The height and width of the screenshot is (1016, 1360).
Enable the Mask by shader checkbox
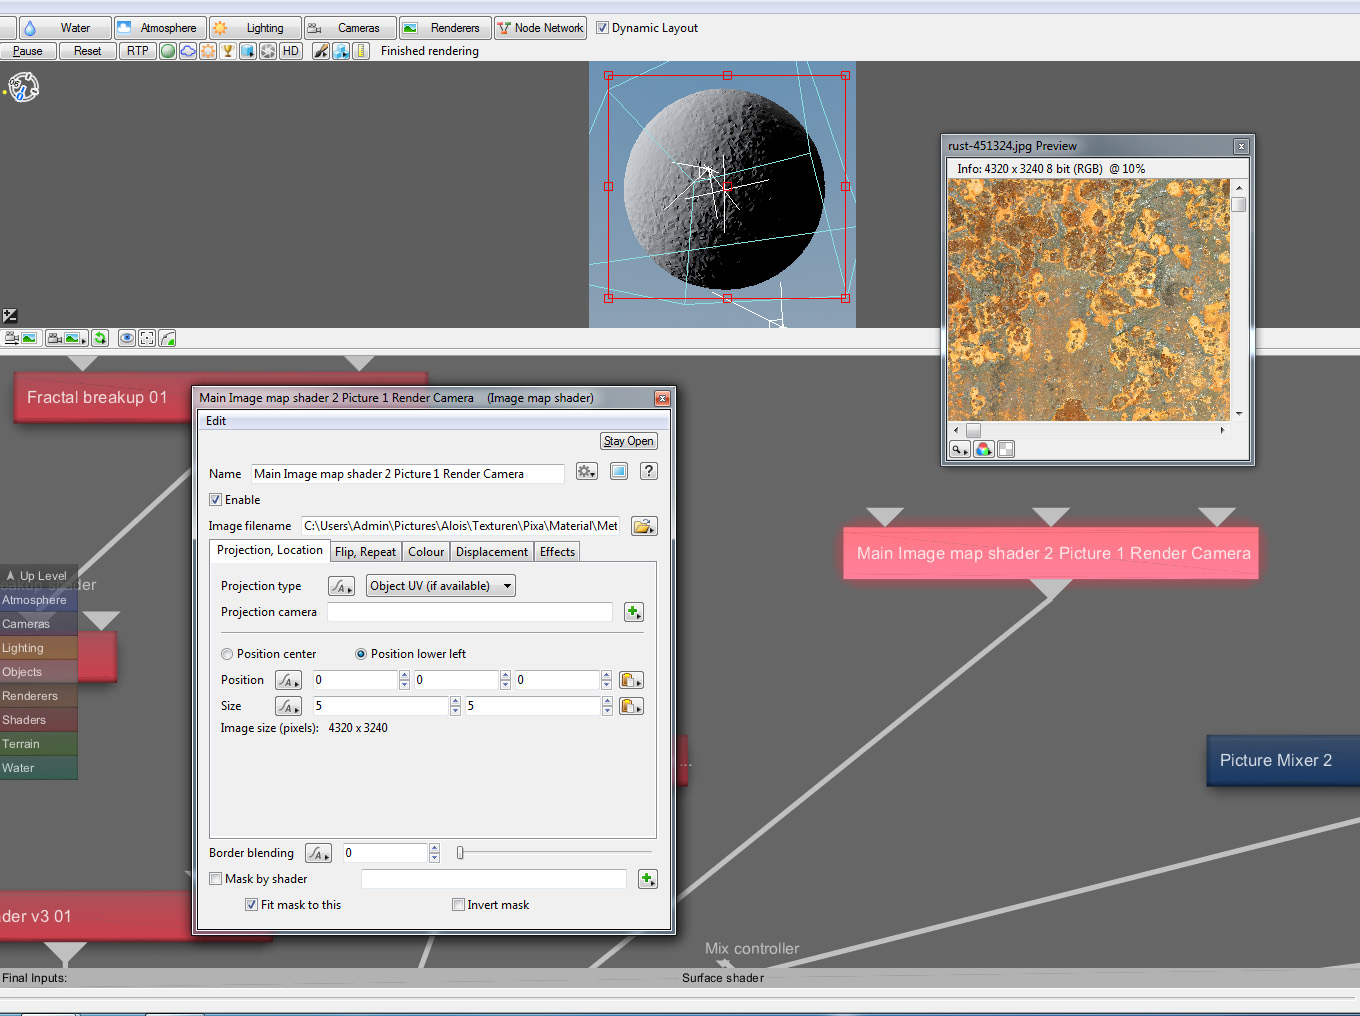(216, 879)
